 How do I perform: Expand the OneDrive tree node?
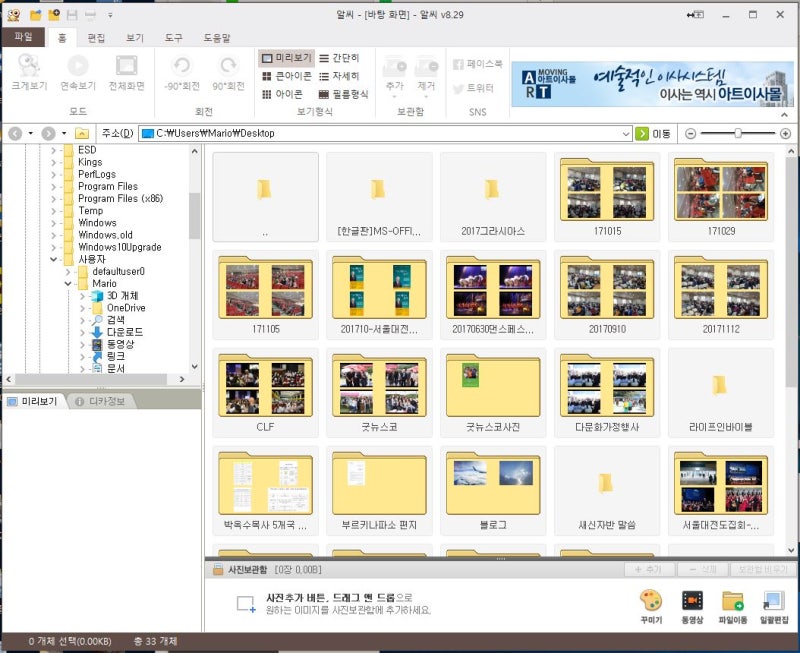coord(82,308)
